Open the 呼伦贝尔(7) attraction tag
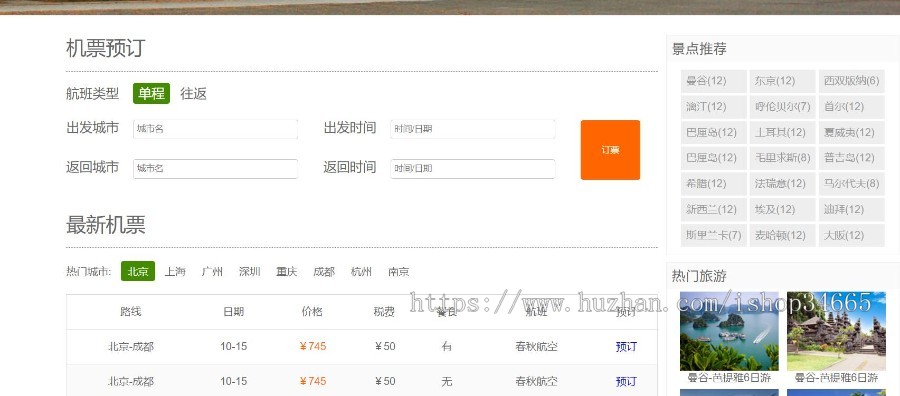Image resolution: width=900 pixels, height=396 pixels. (x=782, y=107)
